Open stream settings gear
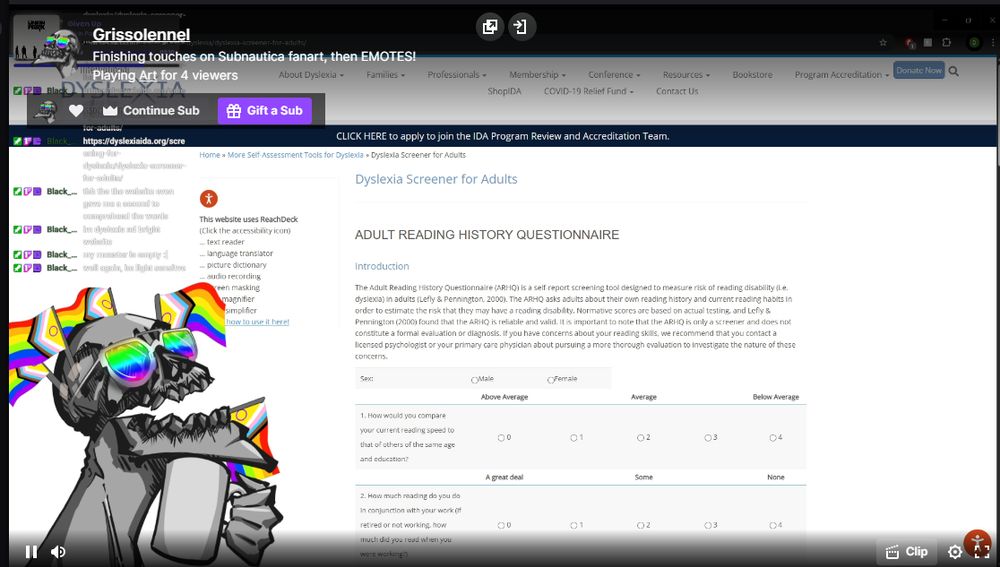Viewport: 1000px width, 567px height. point(955,552)
